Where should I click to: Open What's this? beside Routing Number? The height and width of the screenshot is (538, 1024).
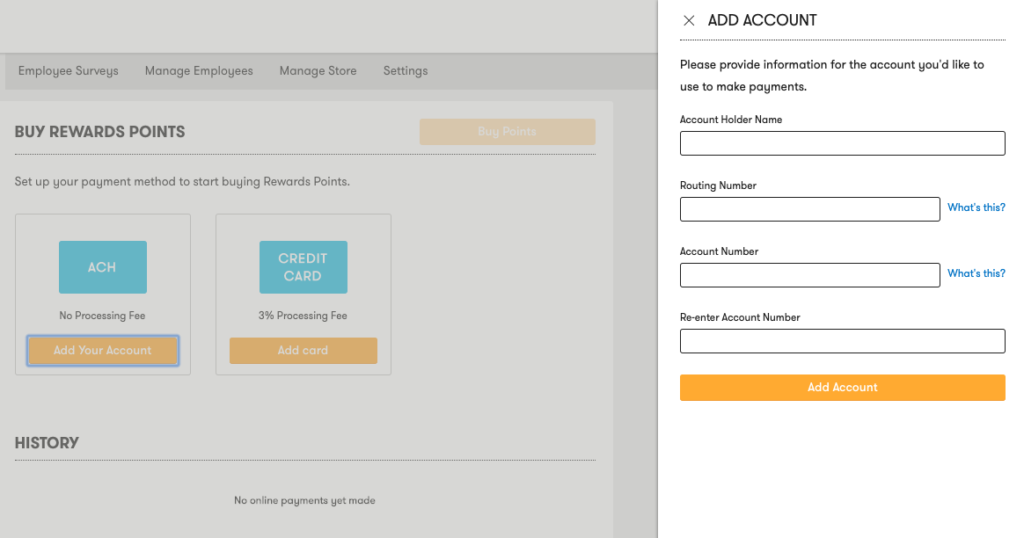tap(976, 208)
